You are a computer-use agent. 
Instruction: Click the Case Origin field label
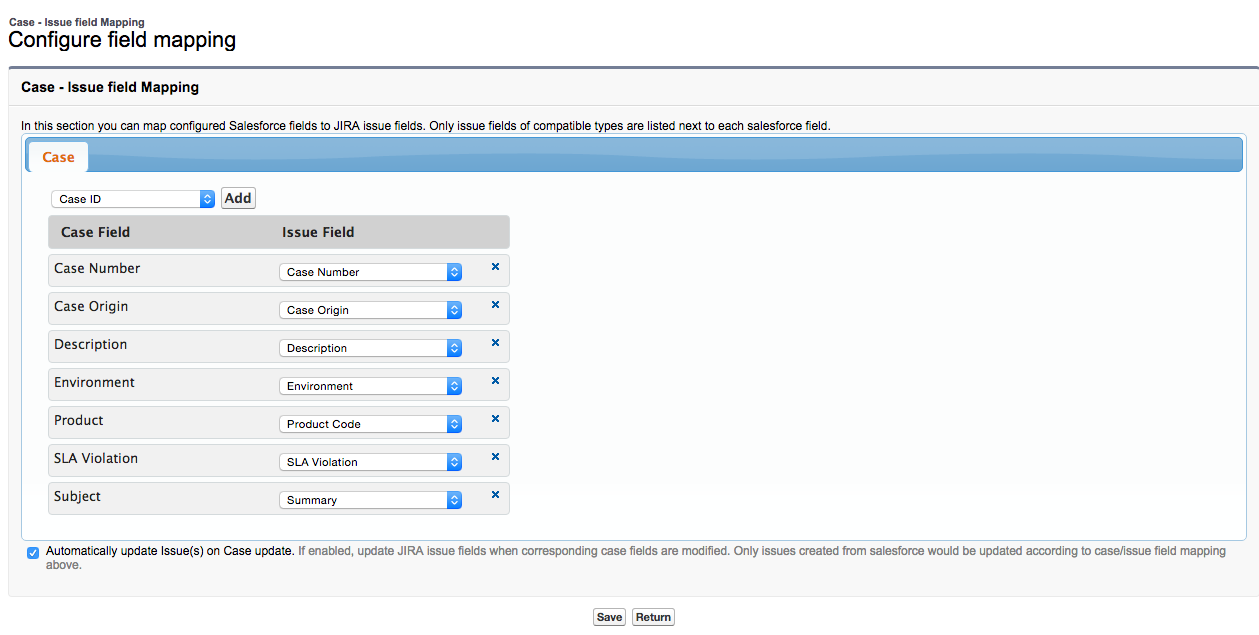(x=91, y=306)
